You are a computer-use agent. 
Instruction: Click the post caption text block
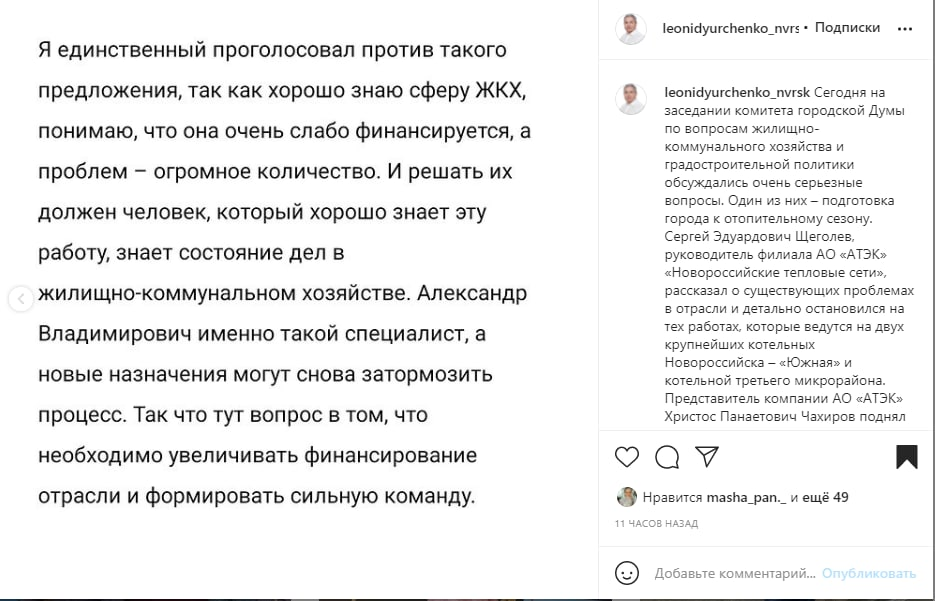pos(790,254)
